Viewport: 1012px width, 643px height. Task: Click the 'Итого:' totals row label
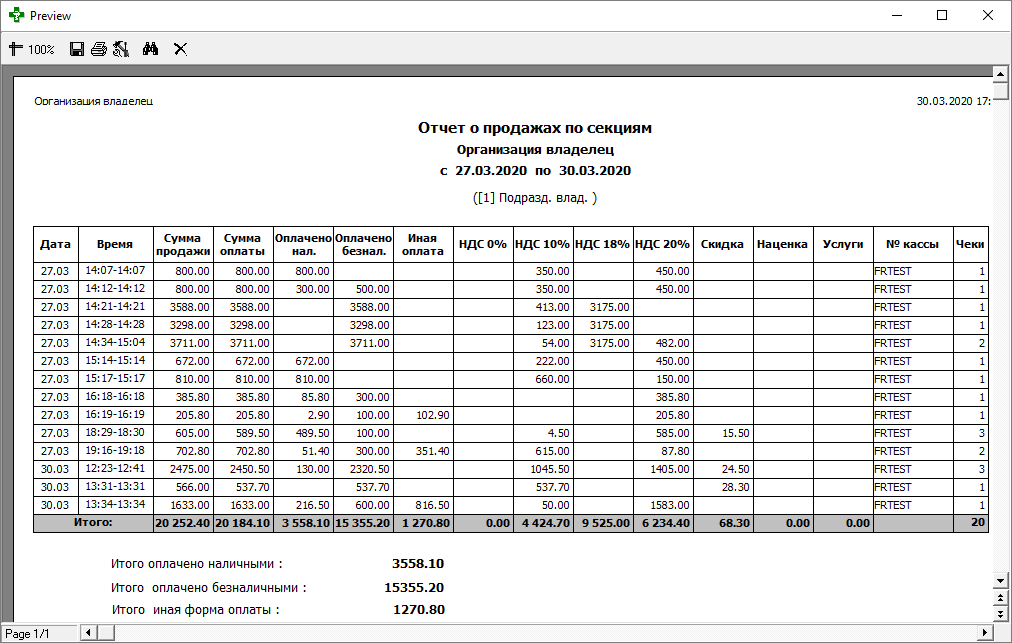pyautogui.click(x=93, y=523)
